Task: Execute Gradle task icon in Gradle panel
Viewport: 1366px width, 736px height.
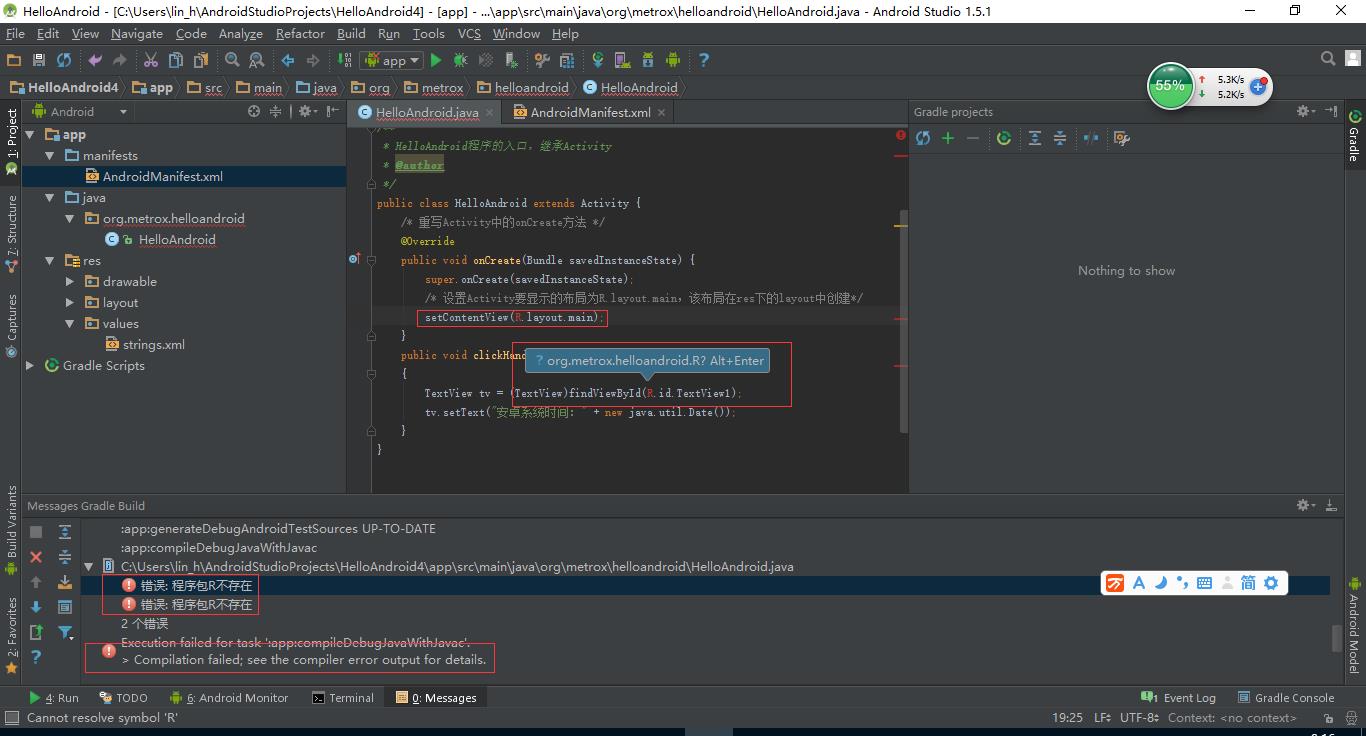Action: pyautogui.click(x=1004, y=138)
